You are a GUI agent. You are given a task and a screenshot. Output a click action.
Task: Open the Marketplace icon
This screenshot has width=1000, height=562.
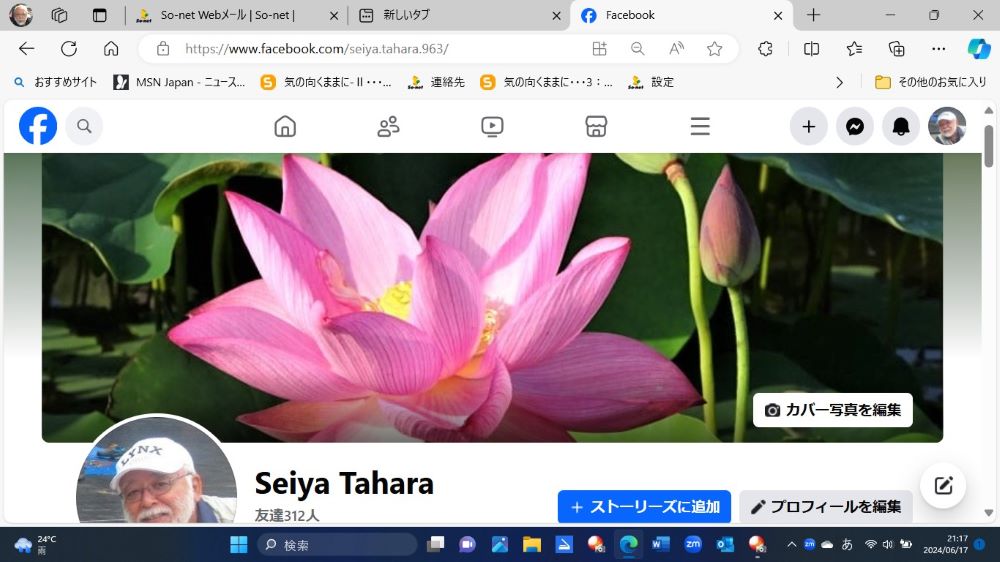[596, 126]
